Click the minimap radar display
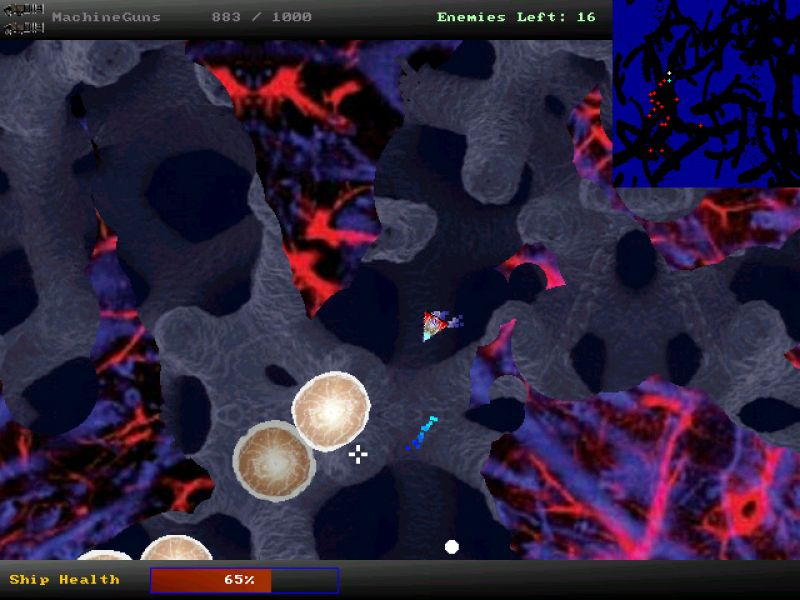The image size is (800, 600). [706, 93]
